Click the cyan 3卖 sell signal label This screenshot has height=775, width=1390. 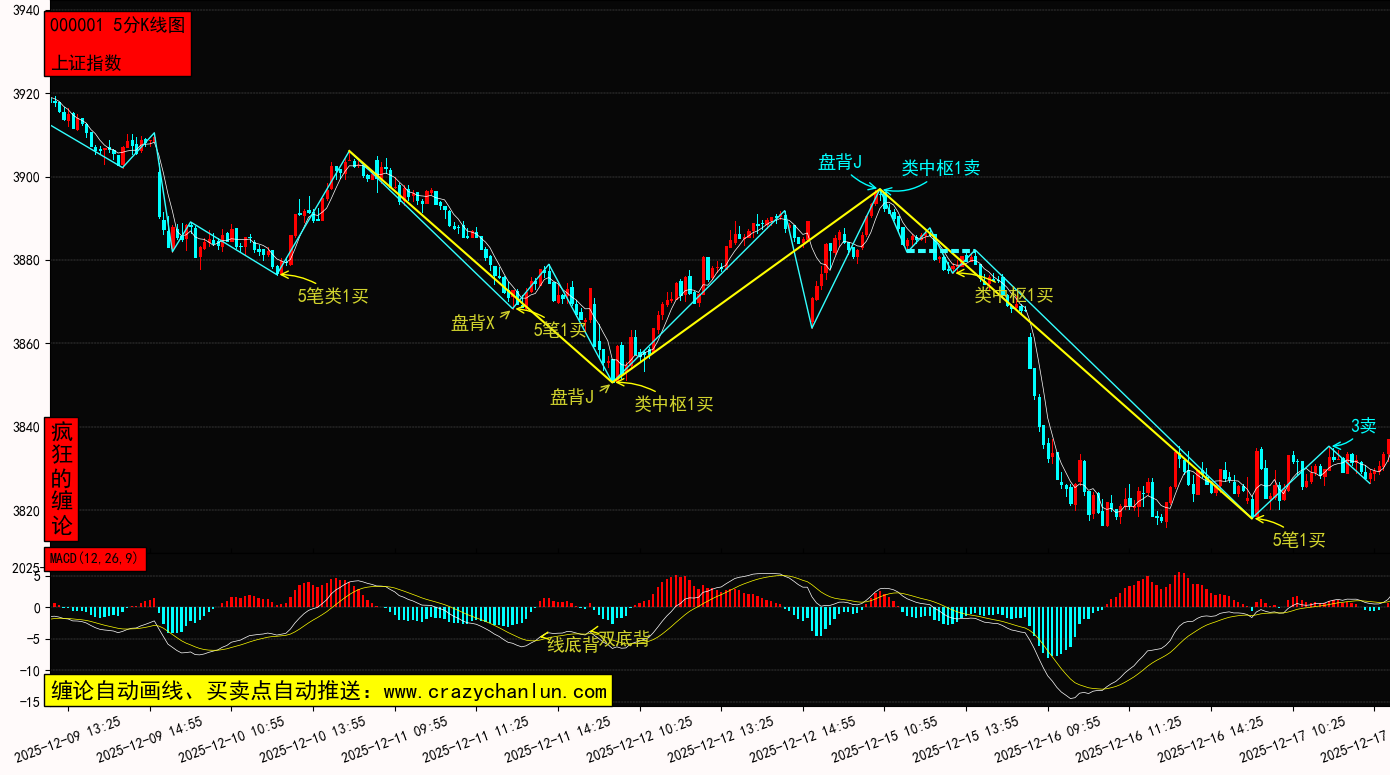[x=1363, y=426]
